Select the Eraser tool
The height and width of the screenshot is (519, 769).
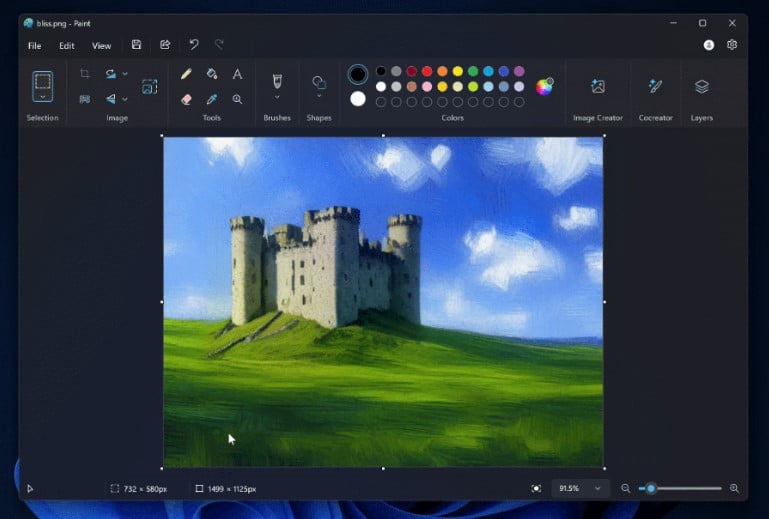pos(186,99)
